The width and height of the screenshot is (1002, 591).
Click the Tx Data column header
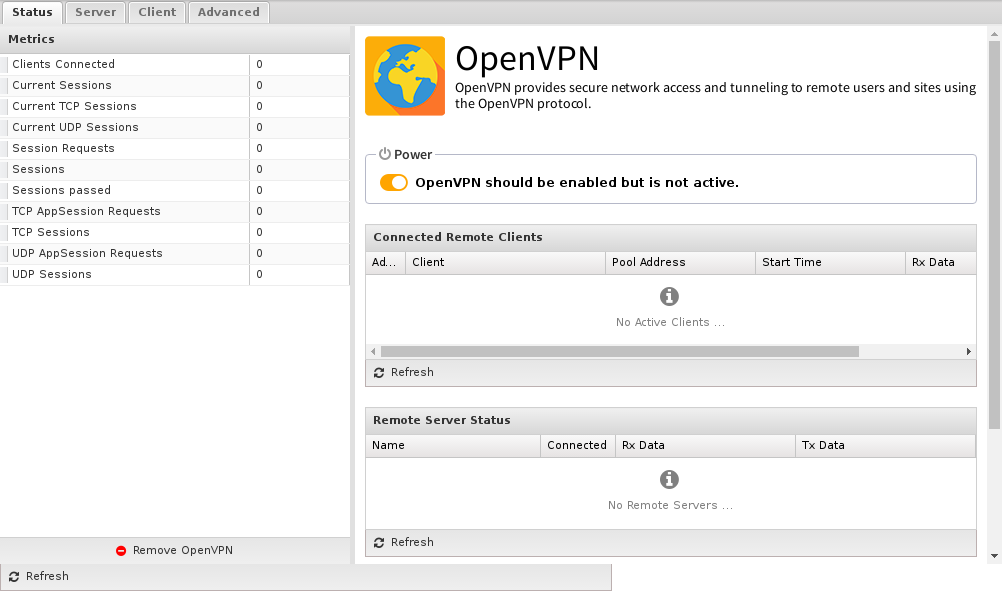coord(885,445)
